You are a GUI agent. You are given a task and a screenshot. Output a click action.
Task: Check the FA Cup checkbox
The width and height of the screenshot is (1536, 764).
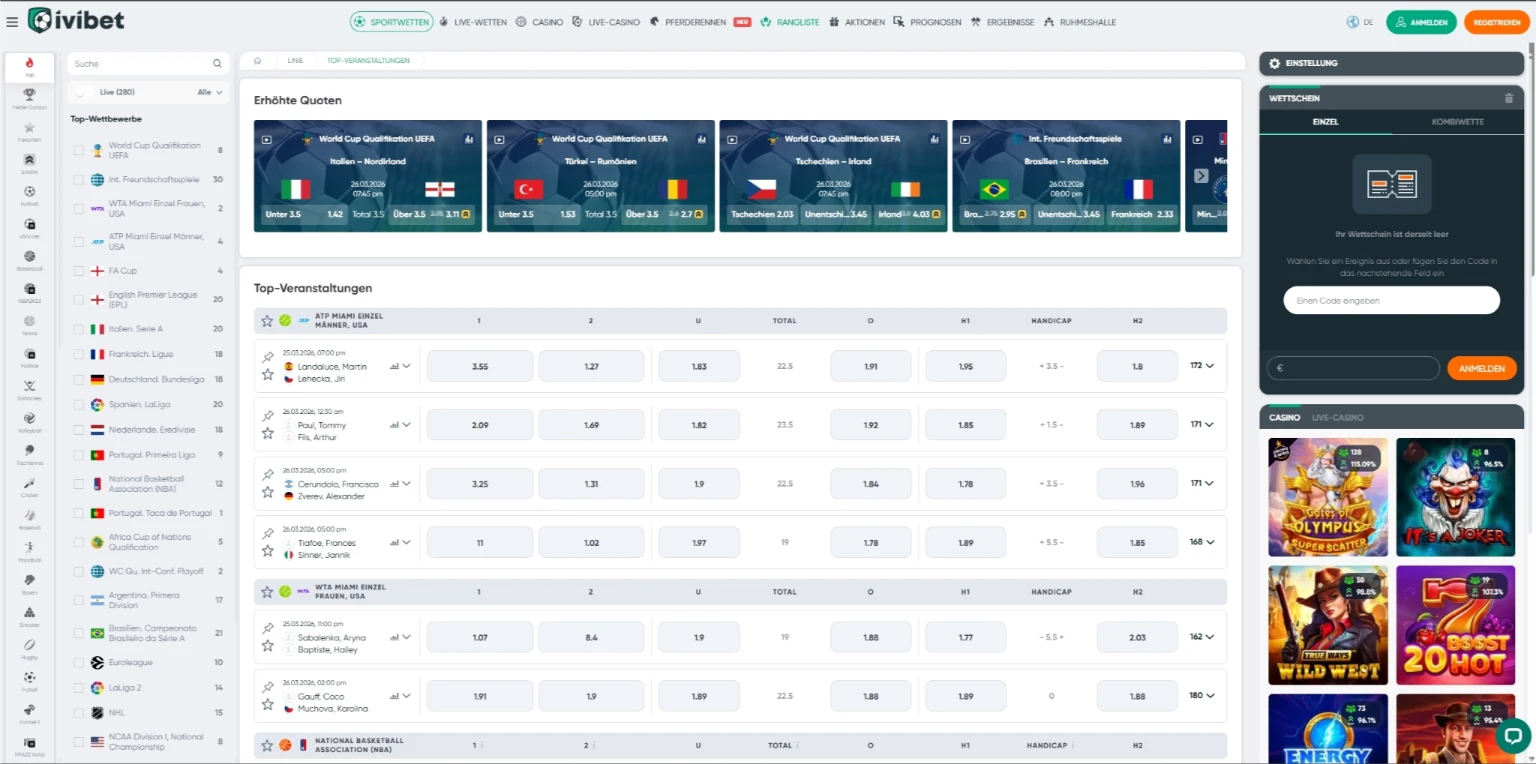point(77,270)
